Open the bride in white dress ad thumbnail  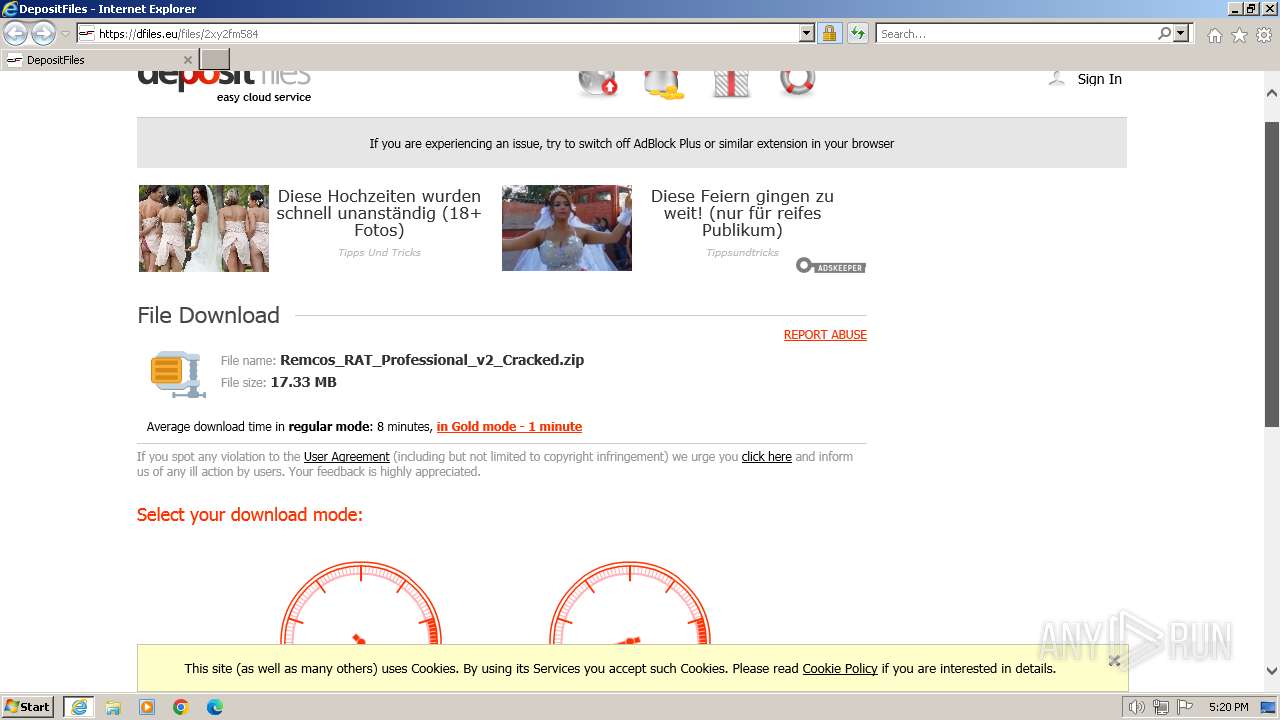tap(567, 228)
